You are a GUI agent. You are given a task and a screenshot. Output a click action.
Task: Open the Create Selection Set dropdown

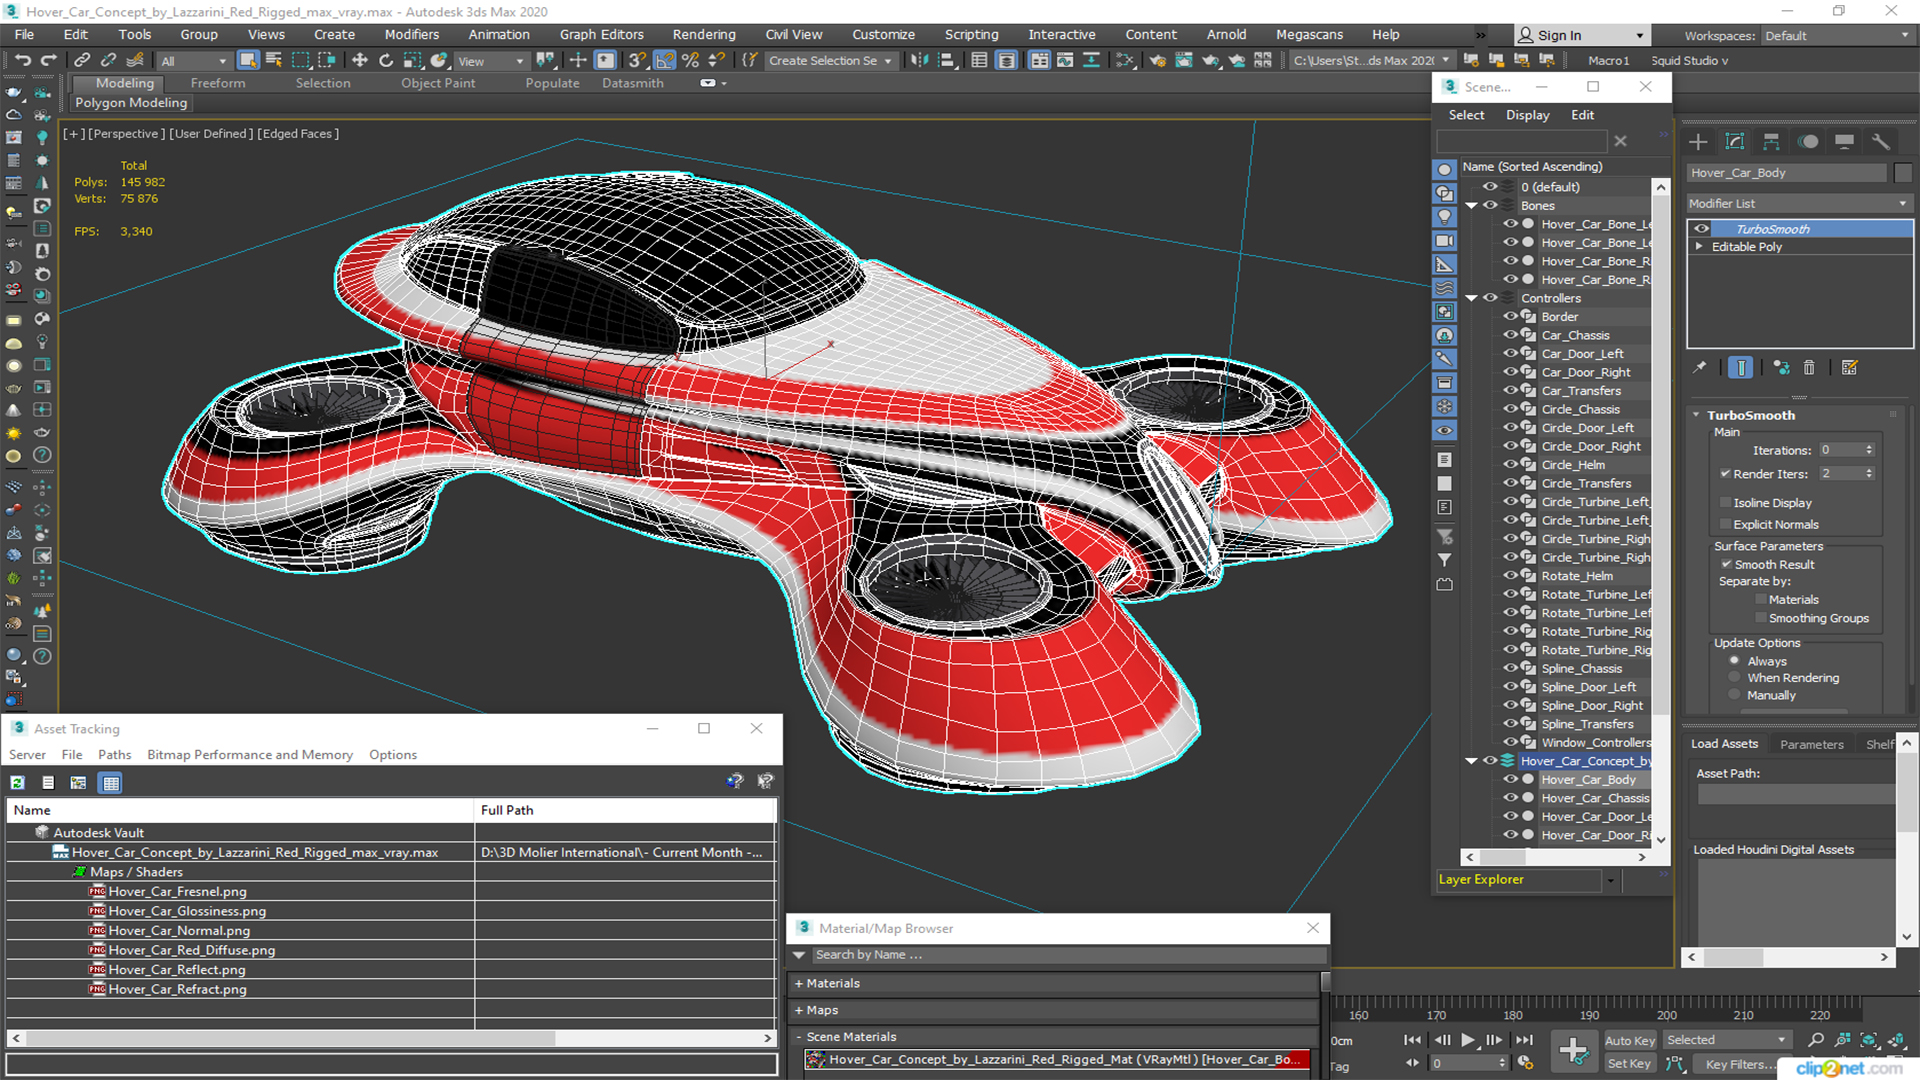pyautogui.click(x=830, y=61)
